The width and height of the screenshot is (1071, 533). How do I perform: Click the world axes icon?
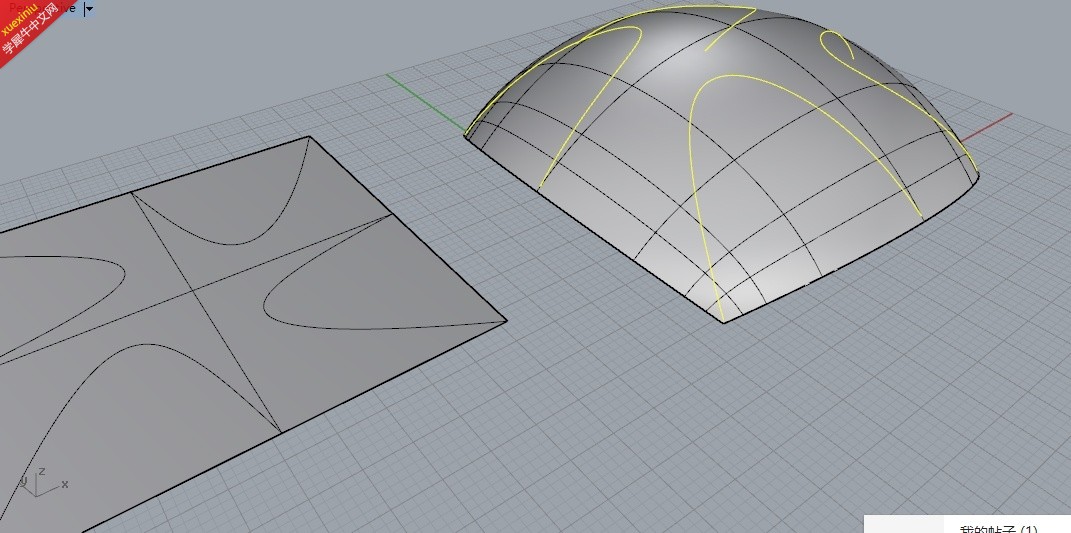click(x=42, y=481)
